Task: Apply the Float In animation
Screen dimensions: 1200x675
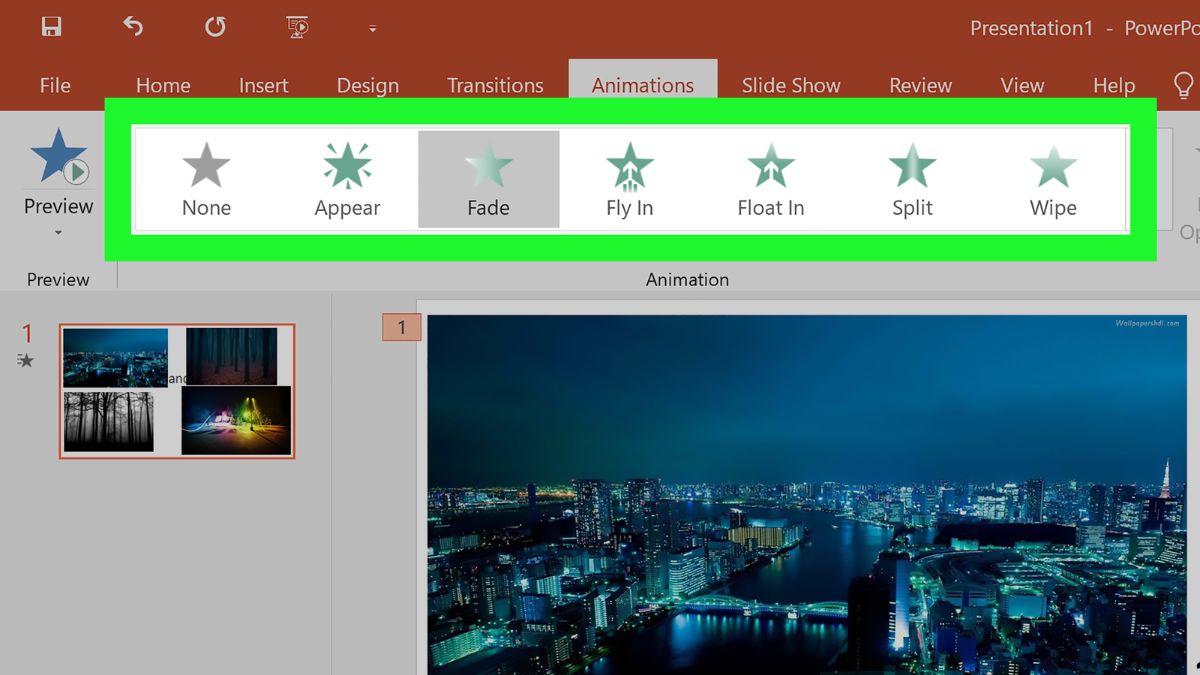Action: [x=770, y=178]
